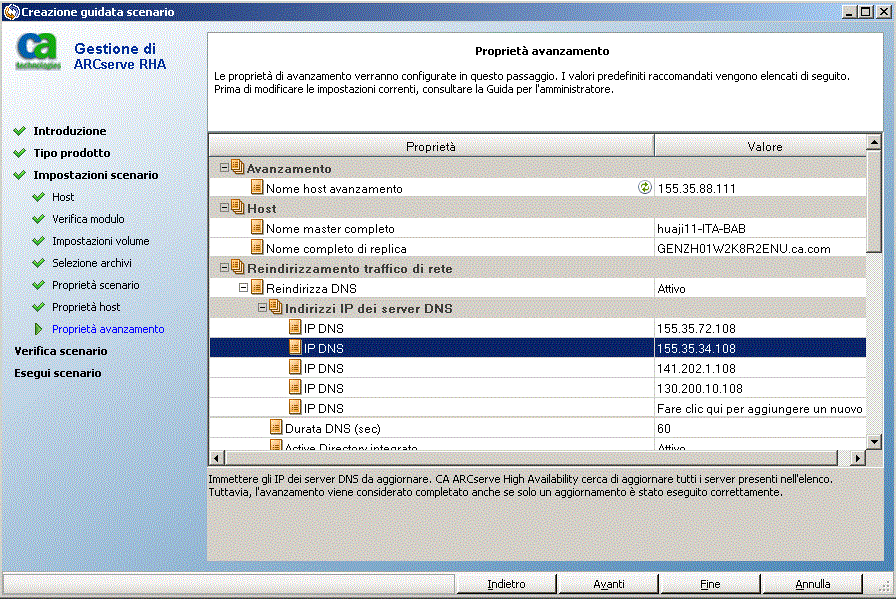Click the green refresh icon next to 155.35.88.111
Viewport: 896px width, 602px height.
click(645, 187)
